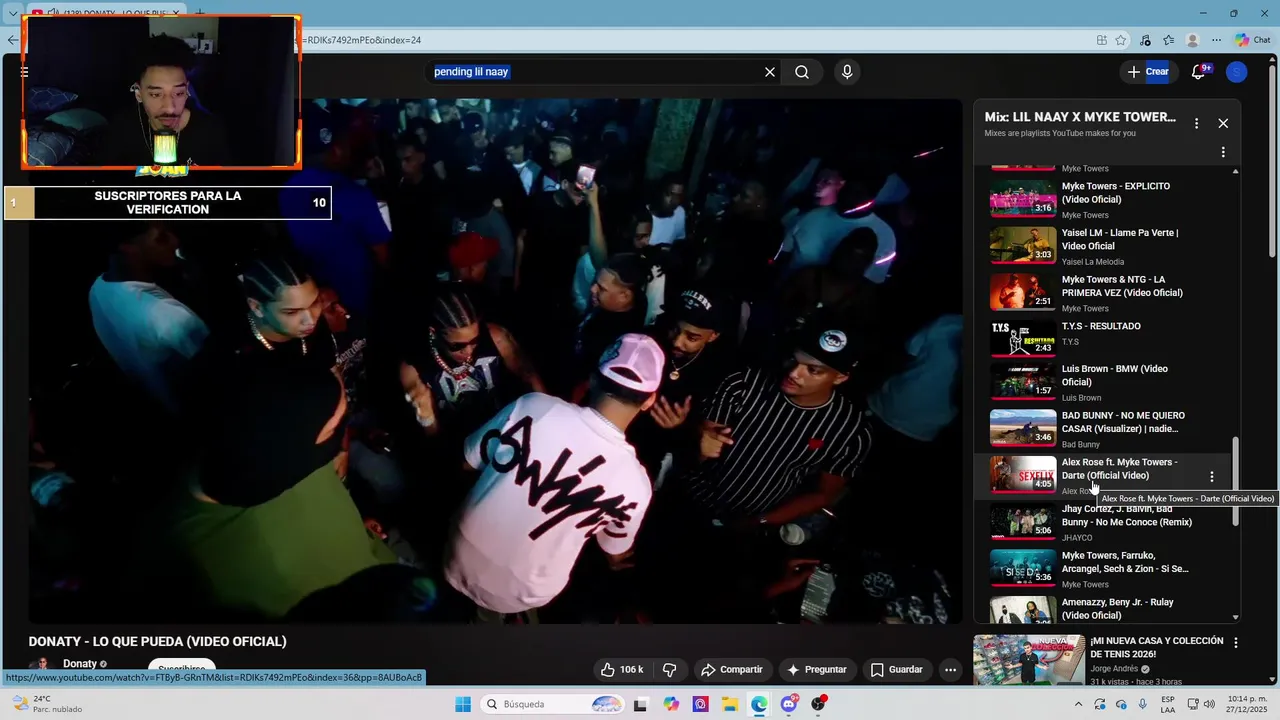Screen dimensions: 1280x720
Task: Open the options below the Mix header
Action: pyautogui.click(x=1223, y=152)
